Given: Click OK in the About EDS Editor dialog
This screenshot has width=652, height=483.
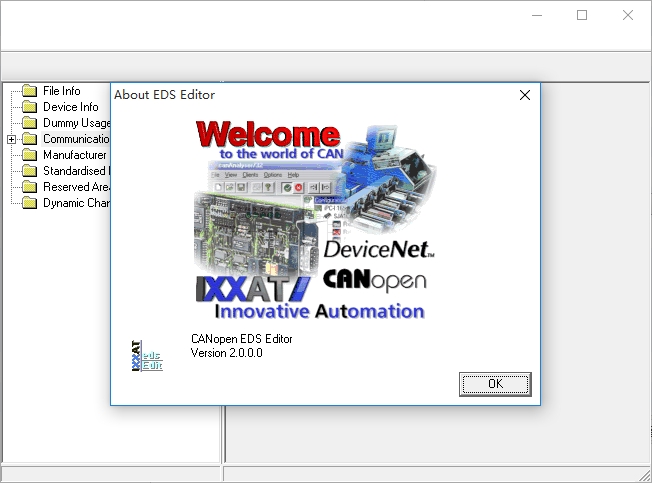Looking at the screenshot, I should [x=495, y=384].
